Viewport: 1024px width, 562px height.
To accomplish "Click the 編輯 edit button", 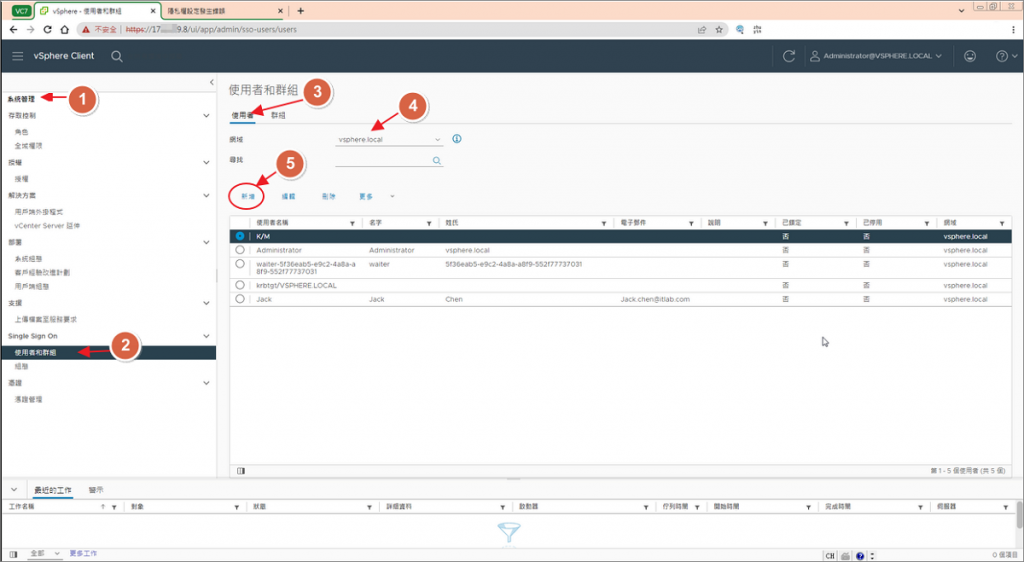I will click(x=289, y=196).
